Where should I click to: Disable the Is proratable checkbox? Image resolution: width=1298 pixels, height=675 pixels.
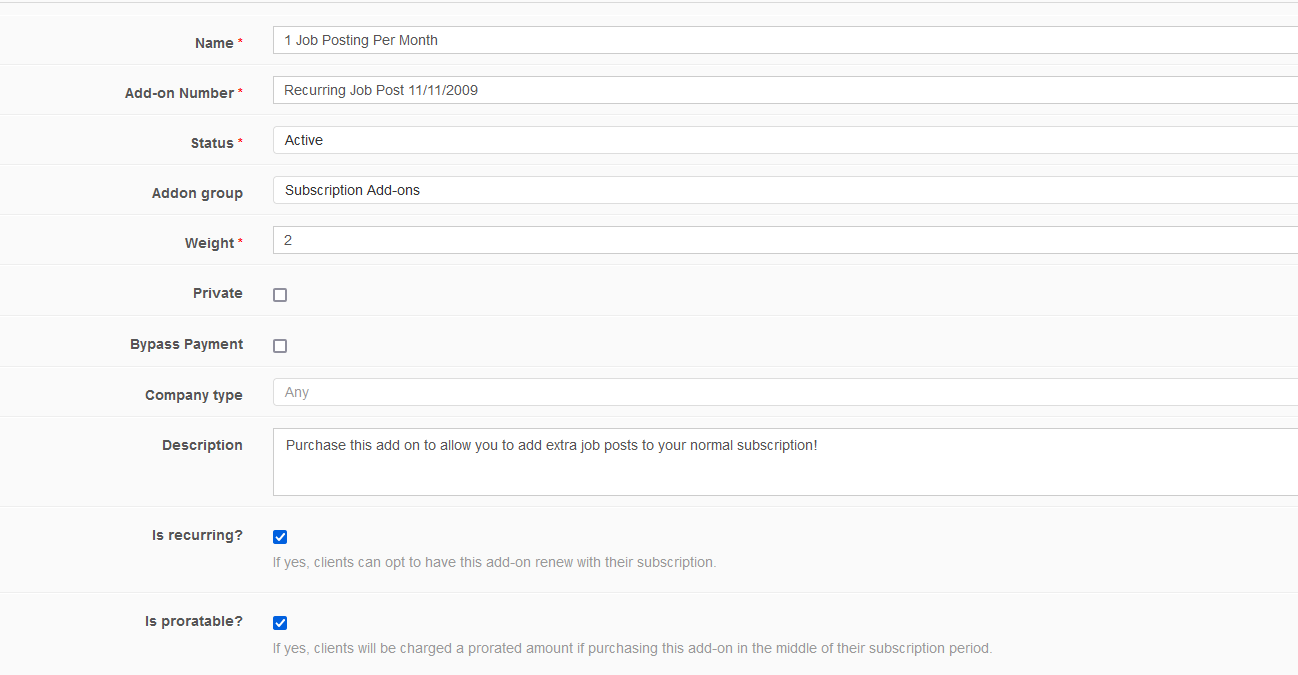coord(280,623)
